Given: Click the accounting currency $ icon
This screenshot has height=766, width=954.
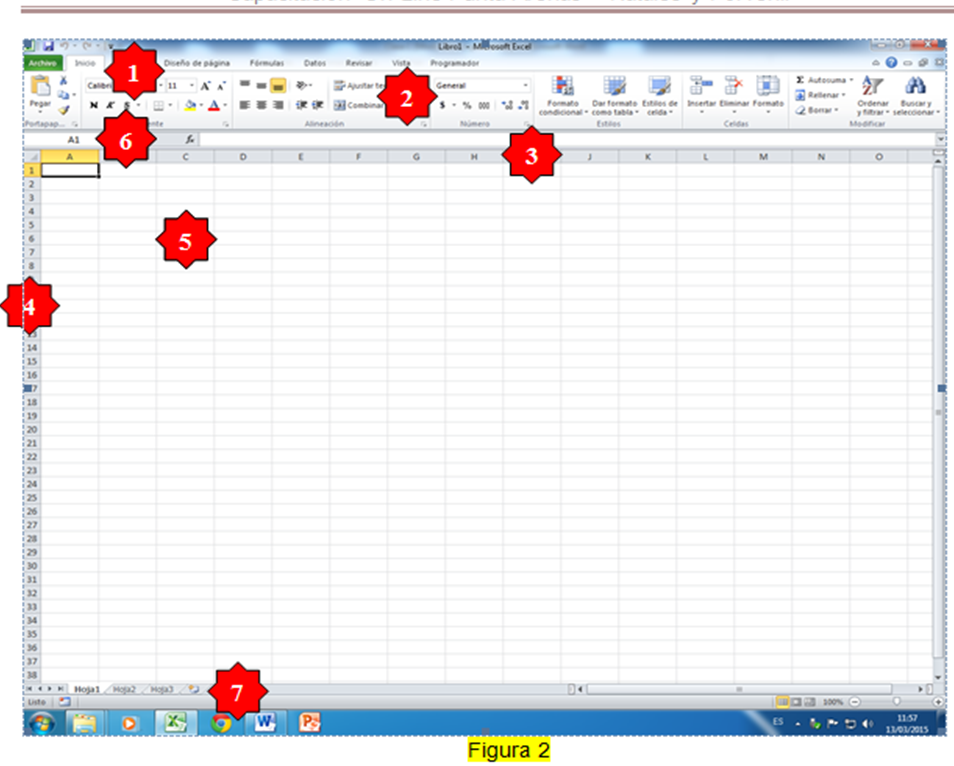Looking at the screenshot, I should click(x=443, y=105).
